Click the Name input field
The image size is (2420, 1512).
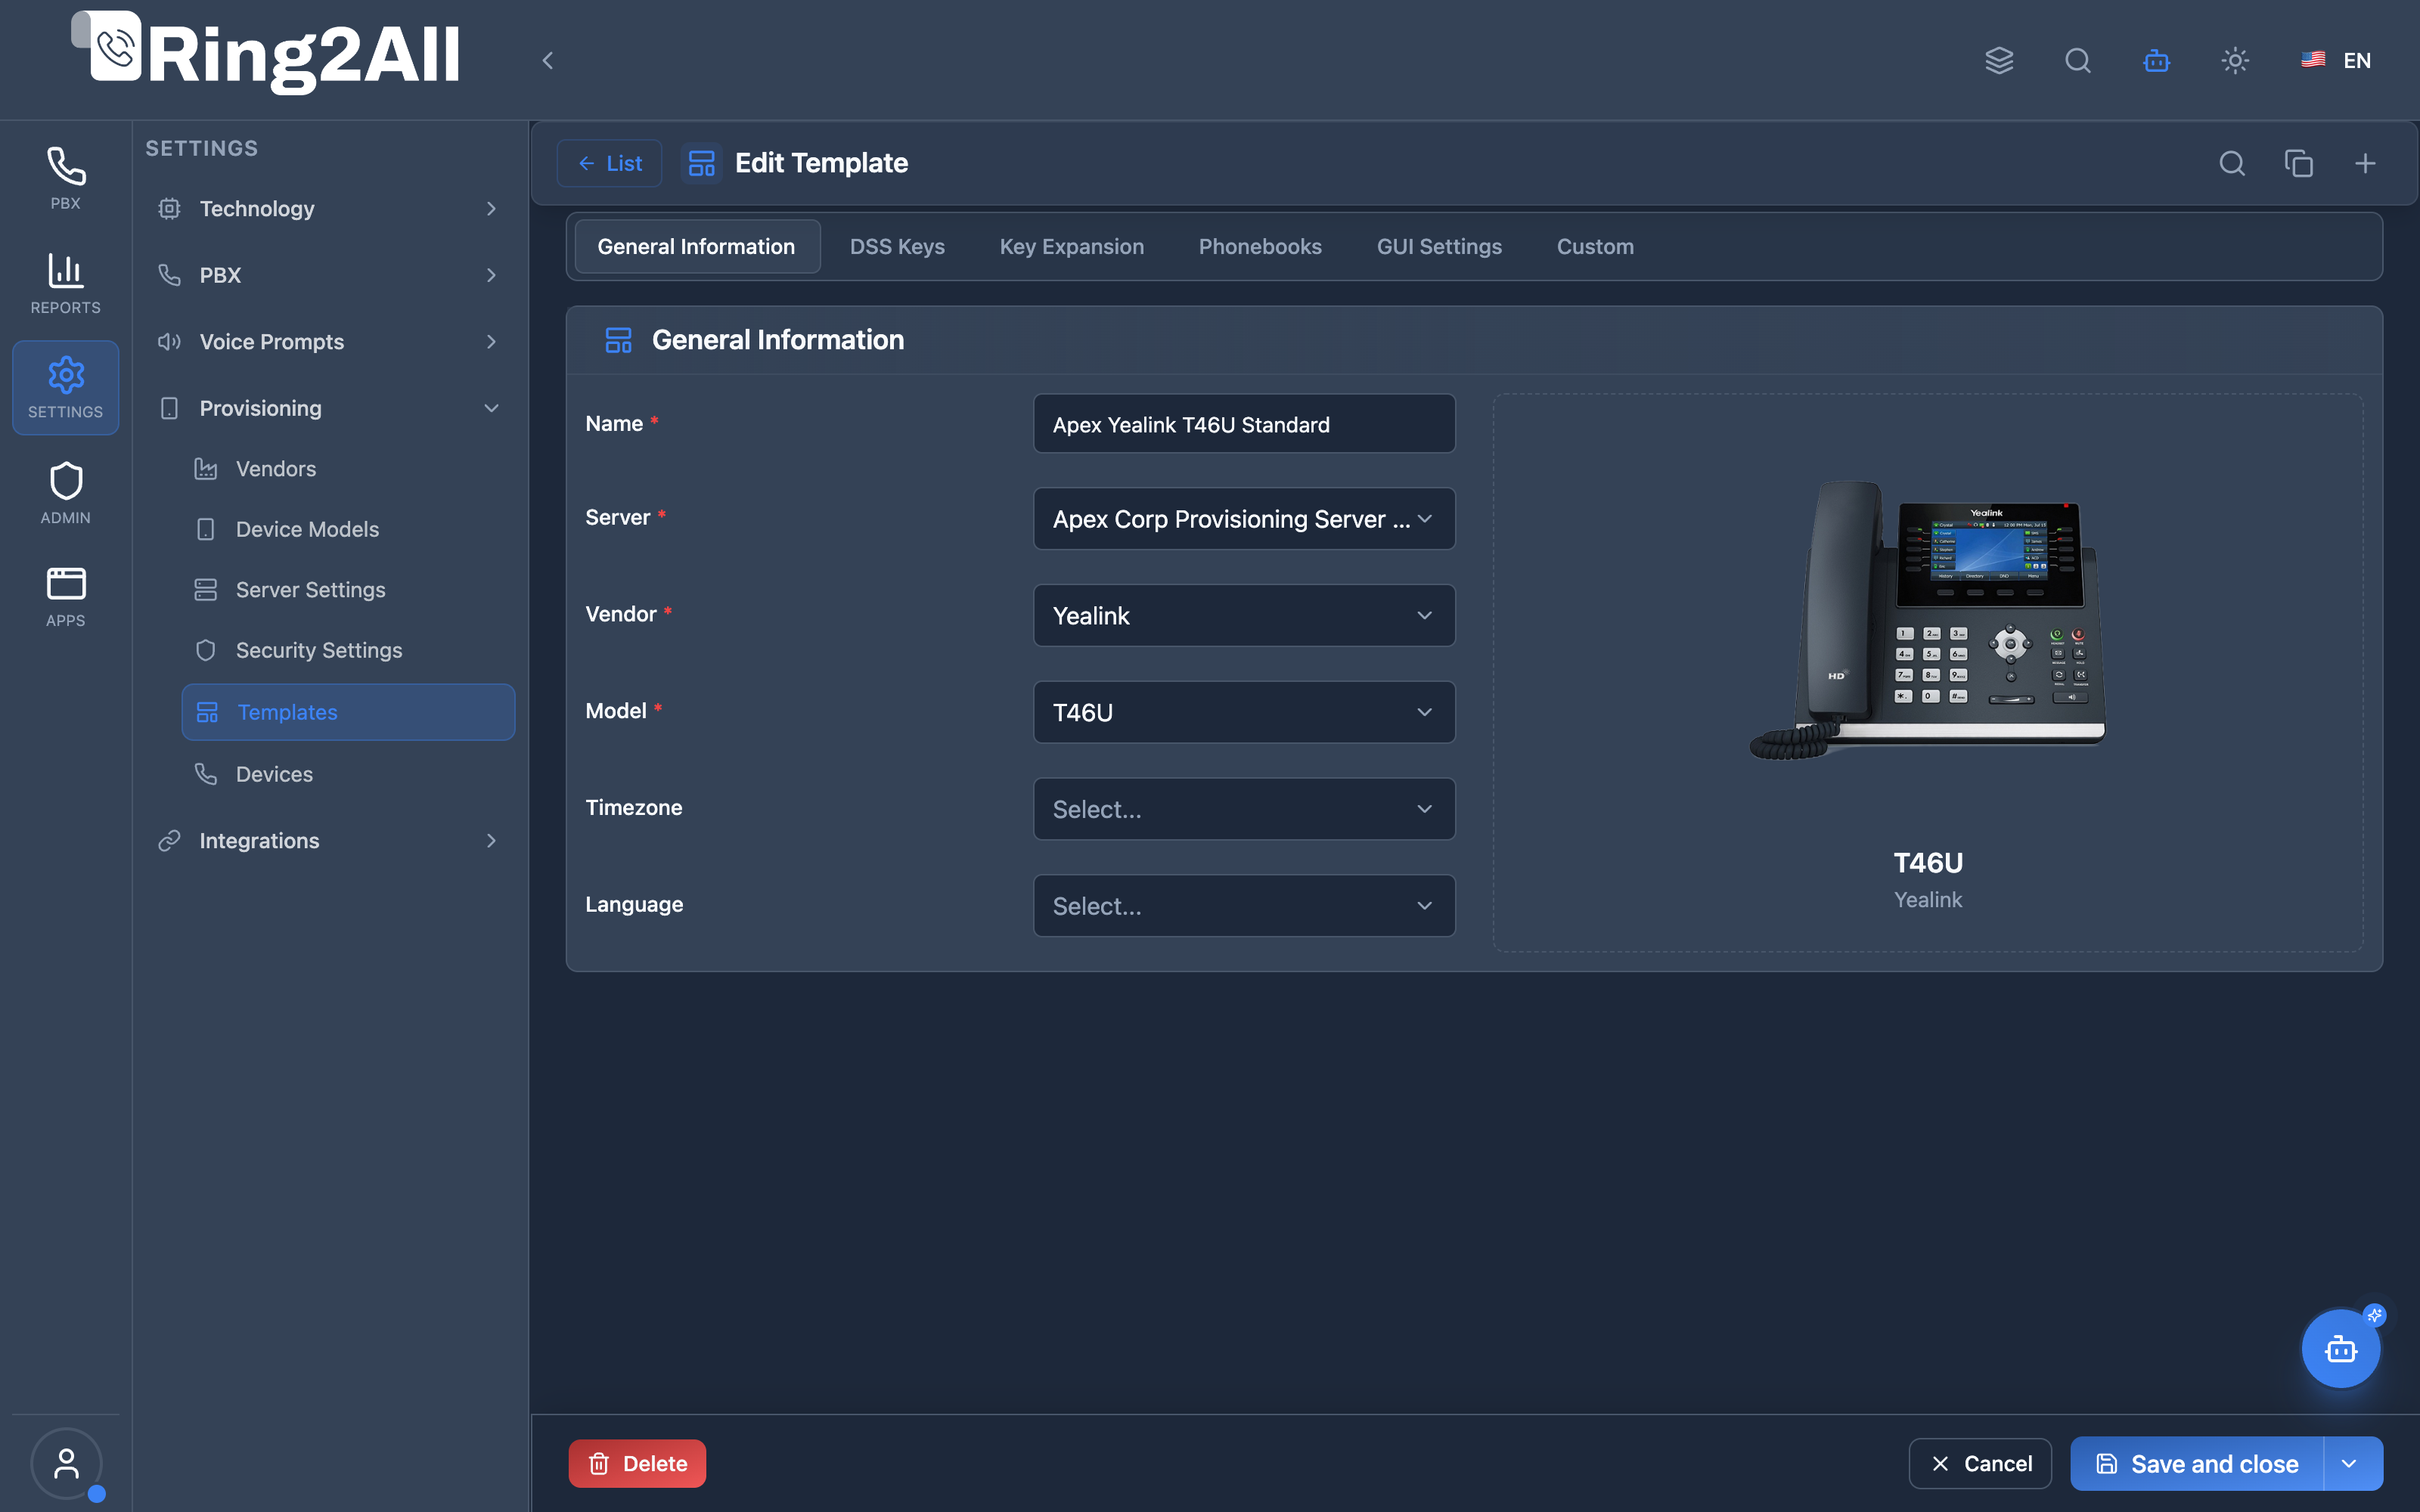tap(1243, 424)
